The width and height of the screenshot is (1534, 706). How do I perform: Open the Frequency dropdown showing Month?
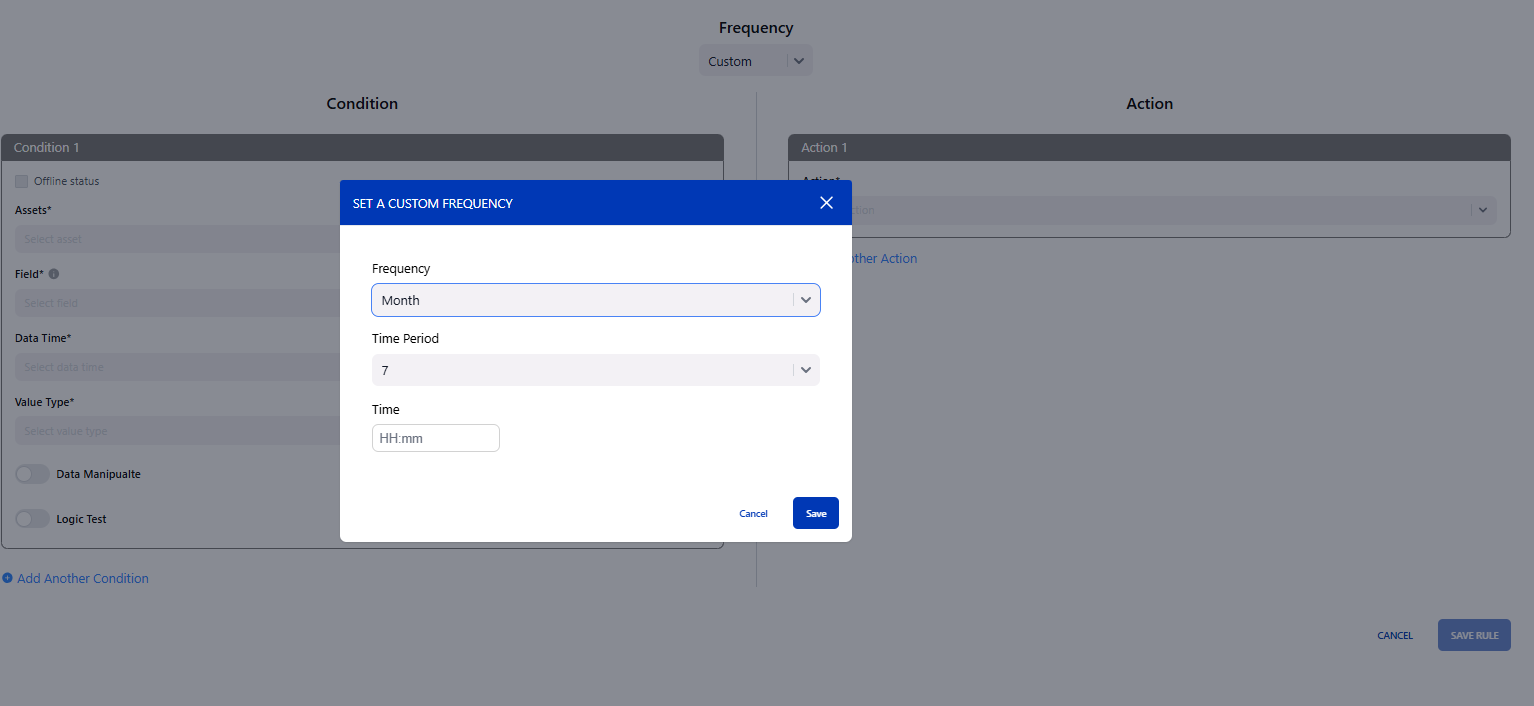coord(582,300)
